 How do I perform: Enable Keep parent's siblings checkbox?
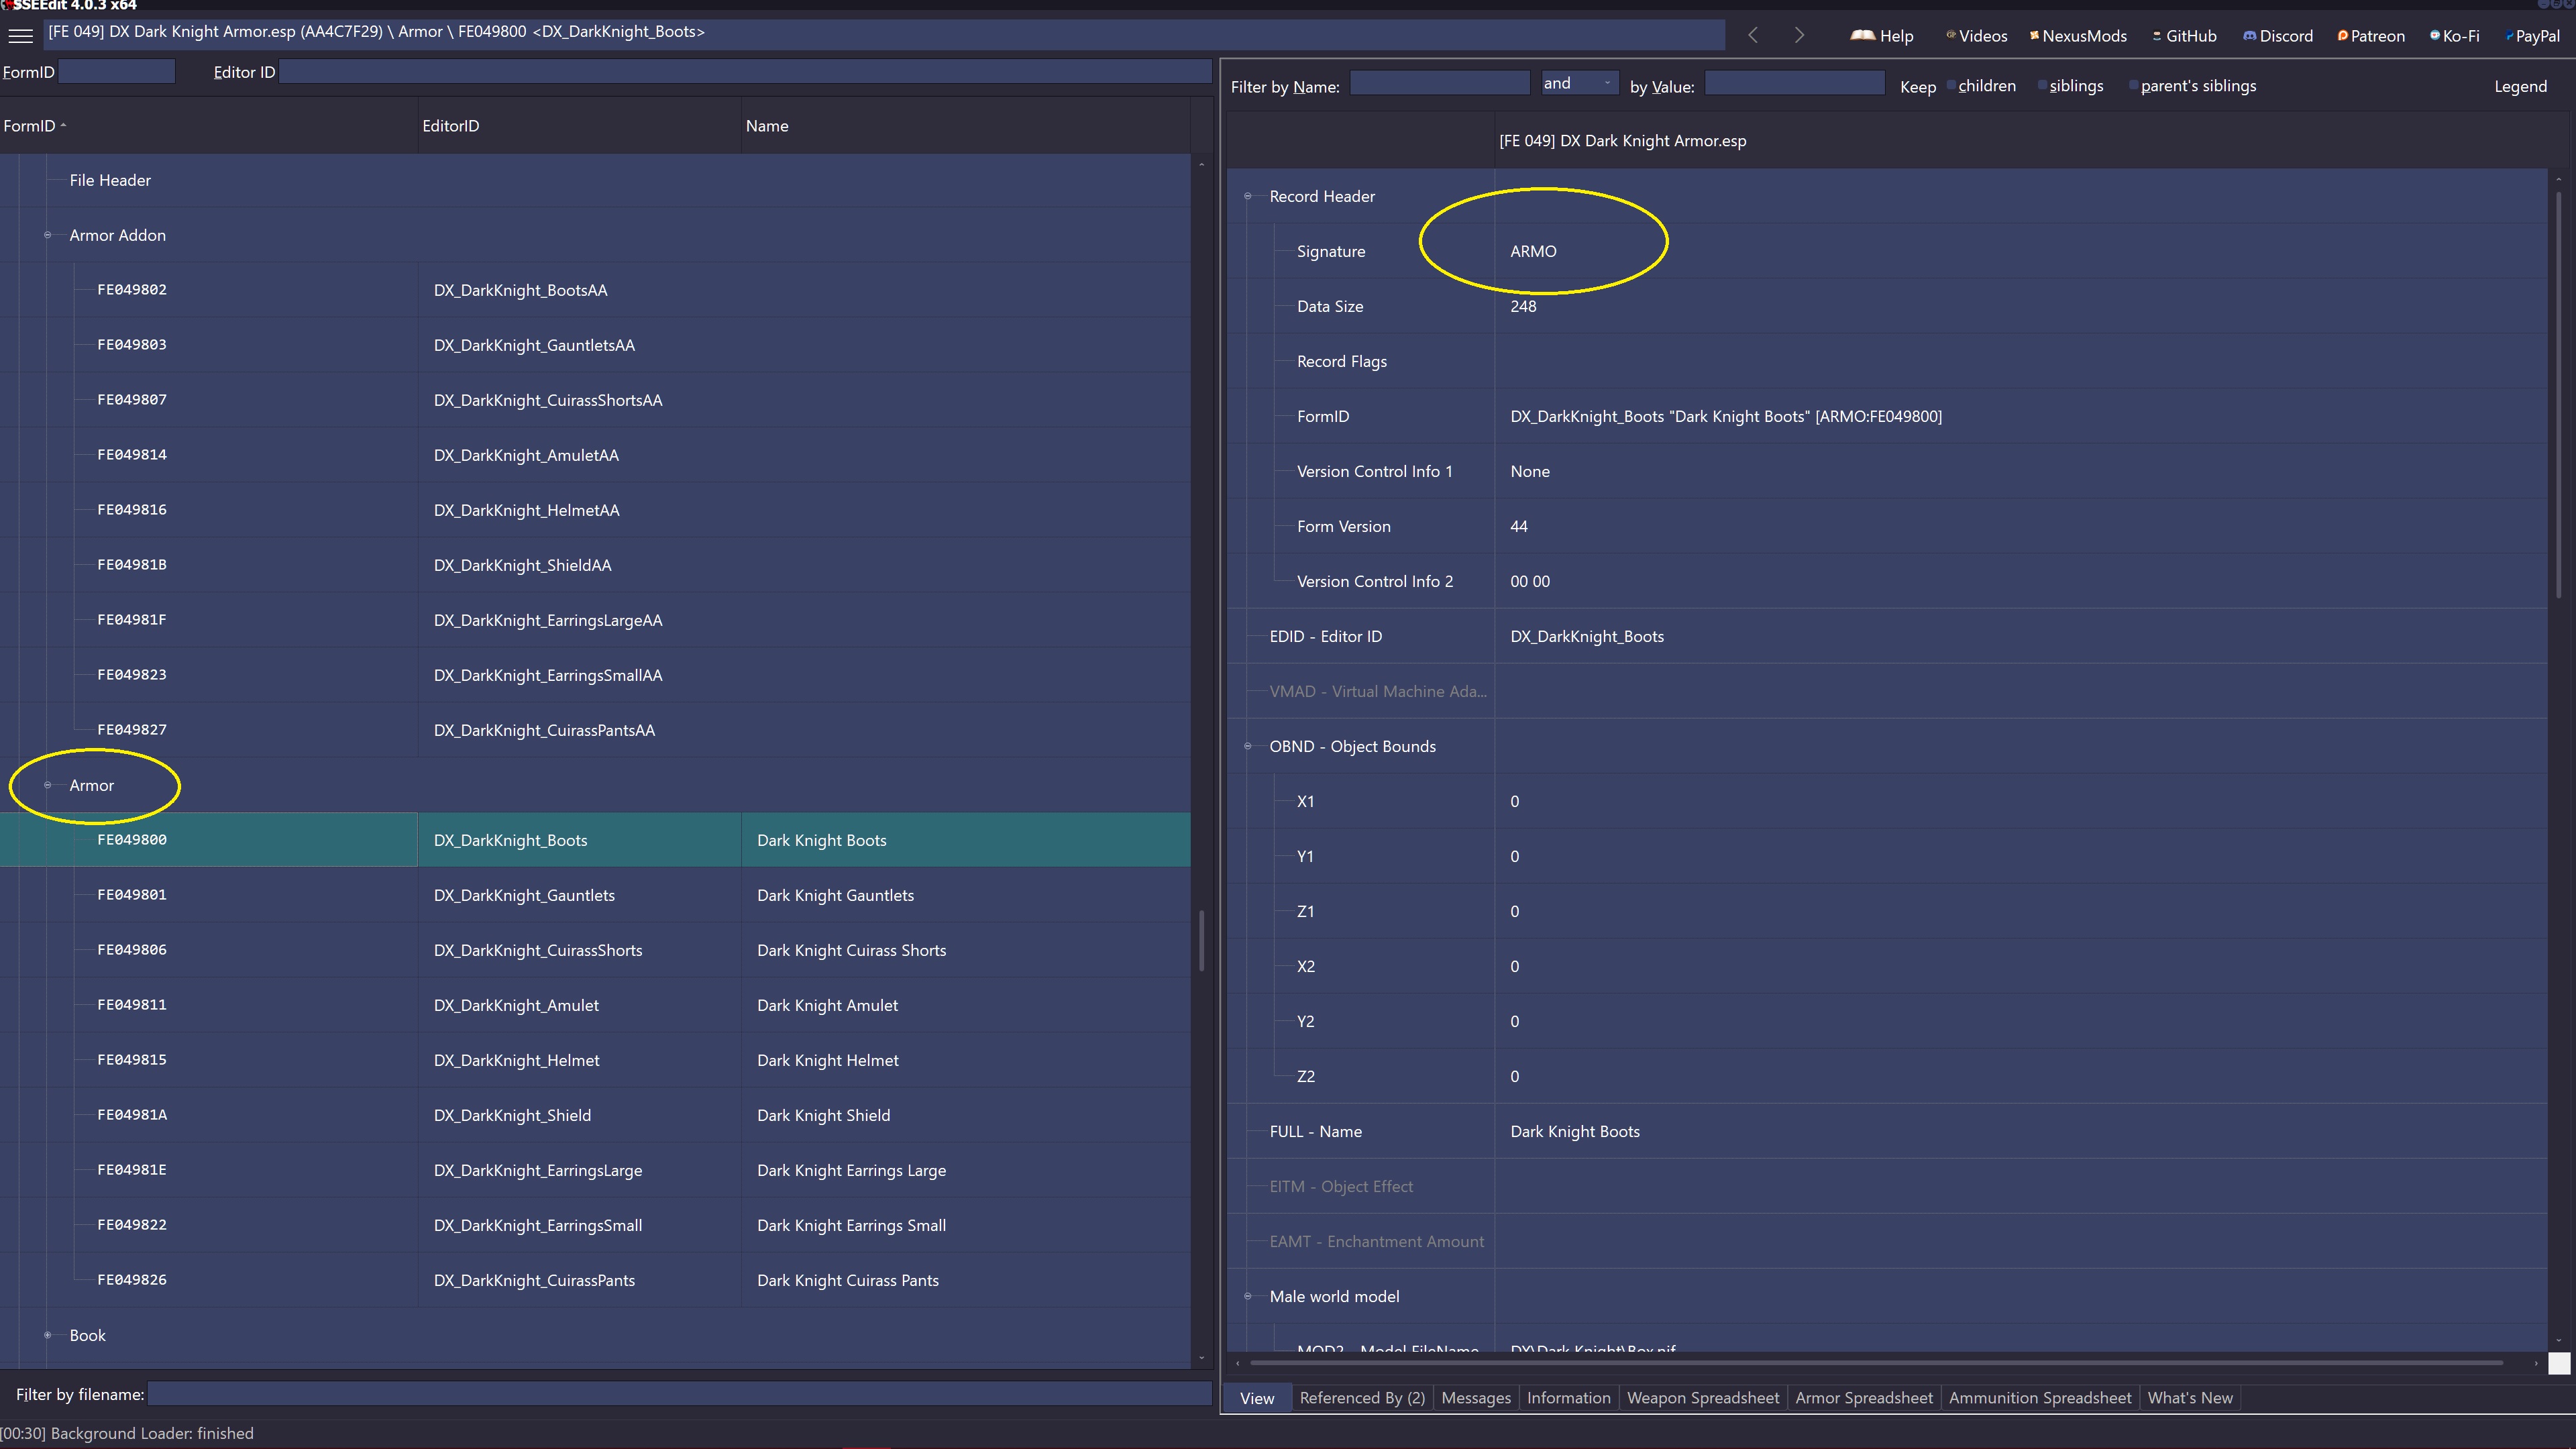point(2133,85)
